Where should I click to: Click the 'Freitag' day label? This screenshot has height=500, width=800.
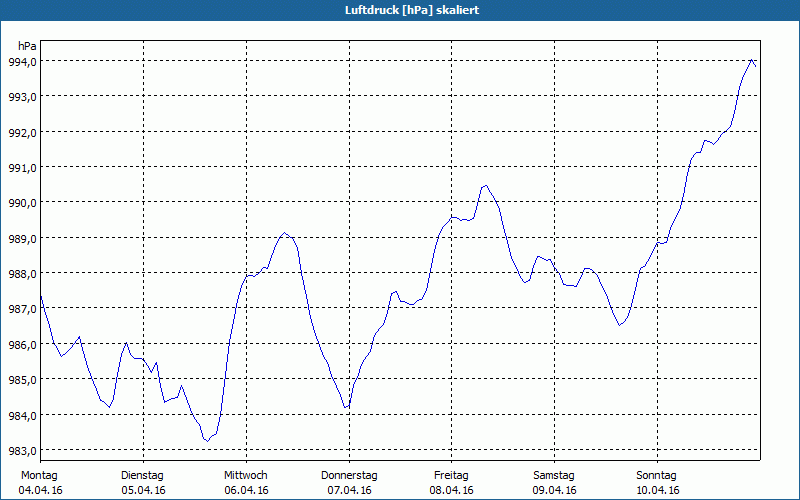(x=451, y=476)
